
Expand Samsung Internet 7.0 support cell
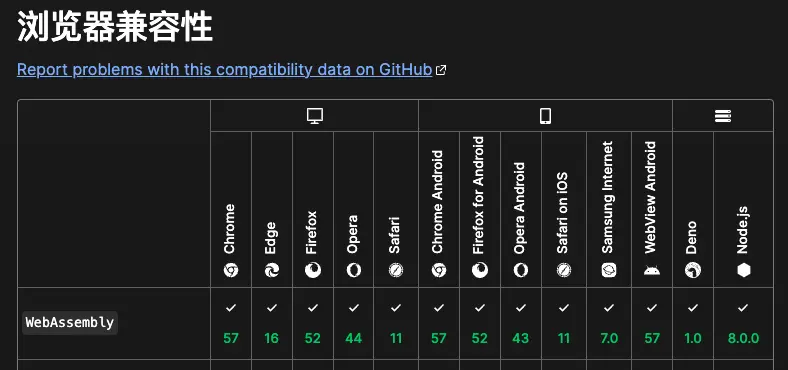tap(609, 323)
